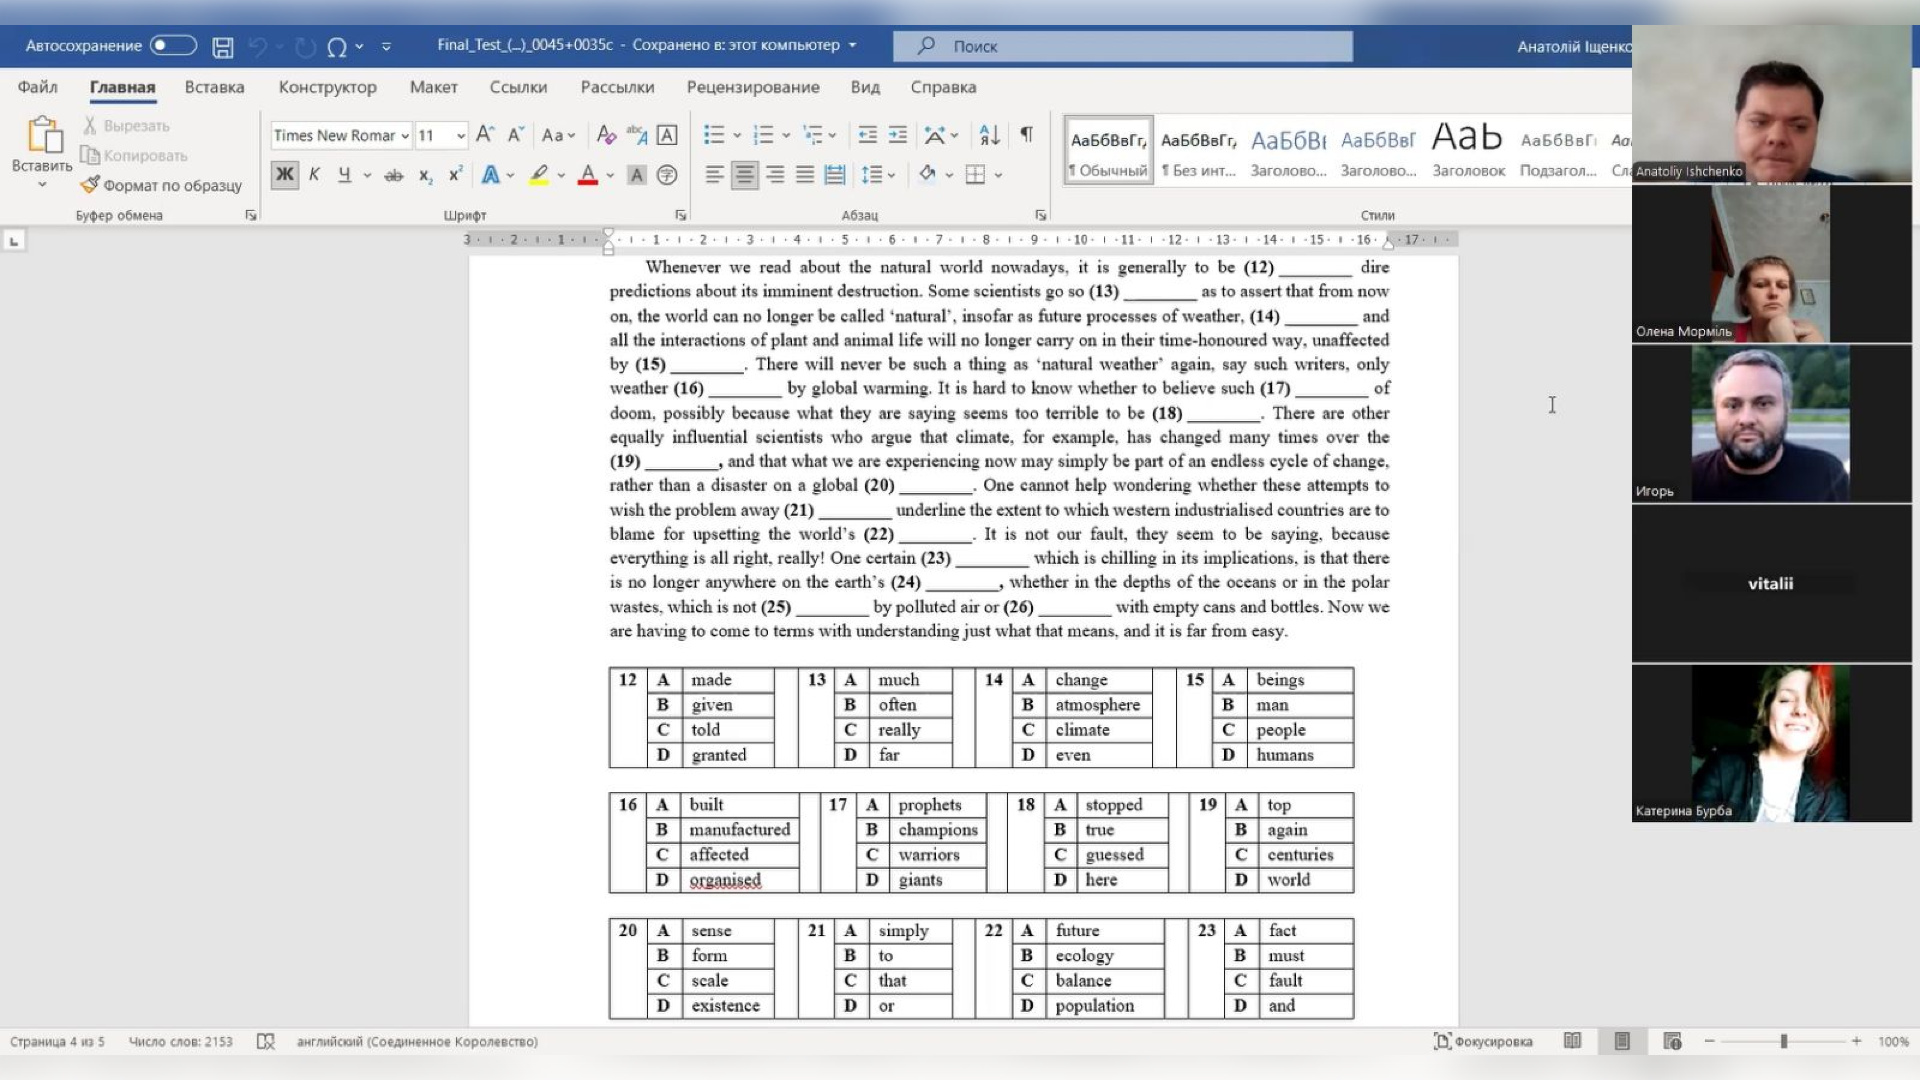The height and width of the screenshot is (1080, 1920).
Task: Toggle bold formatting (Ж)
Action: 284,175
